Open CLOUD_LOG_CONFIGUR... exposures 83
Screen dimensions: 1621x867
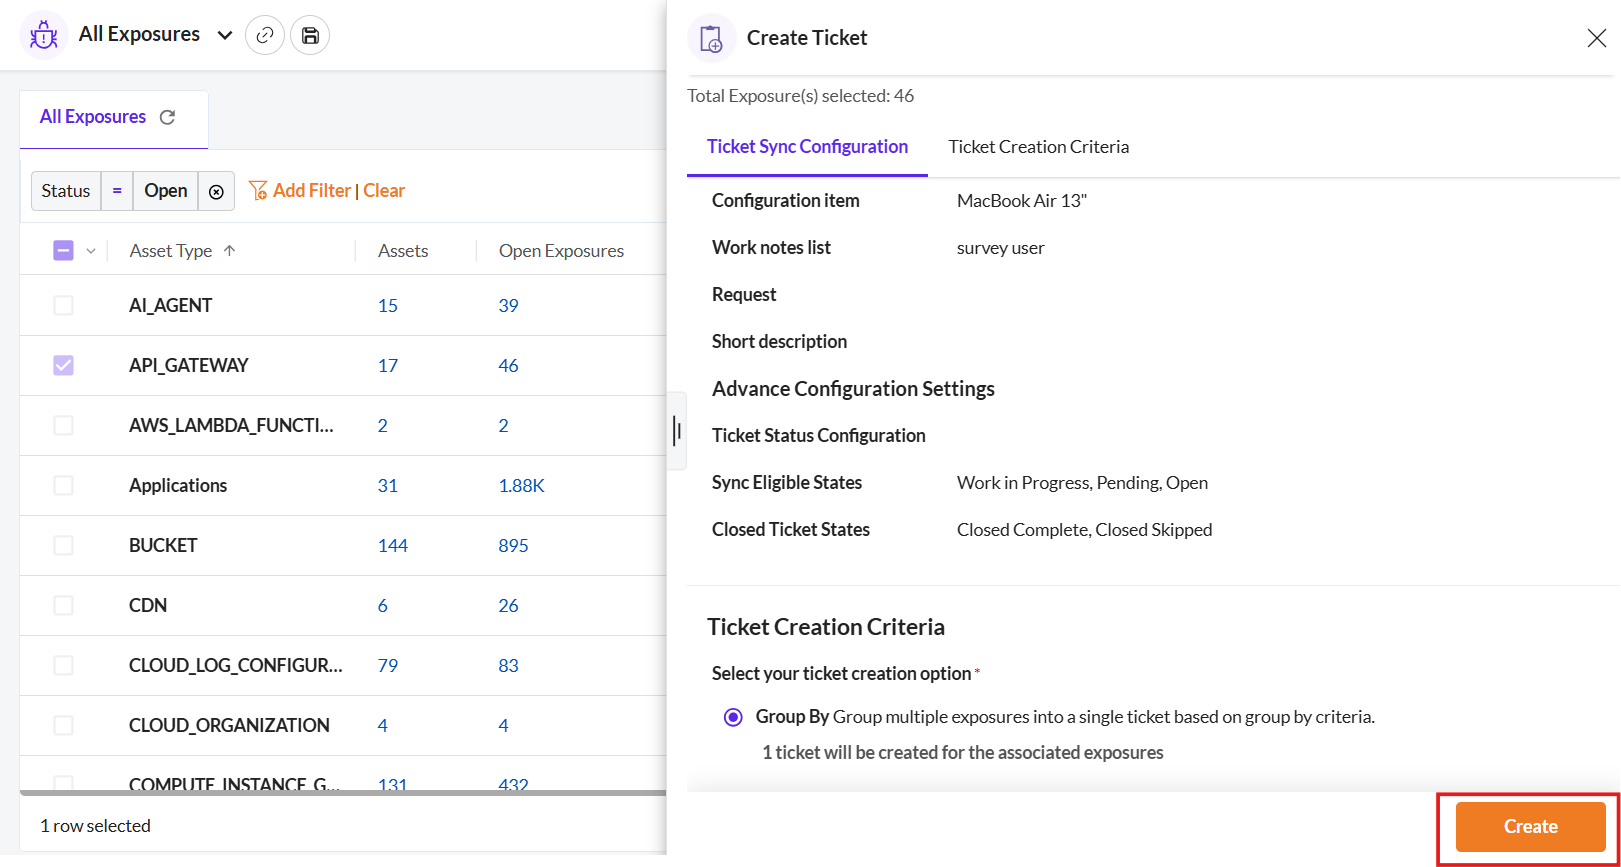pyautogui.click(x=508, y=666)
